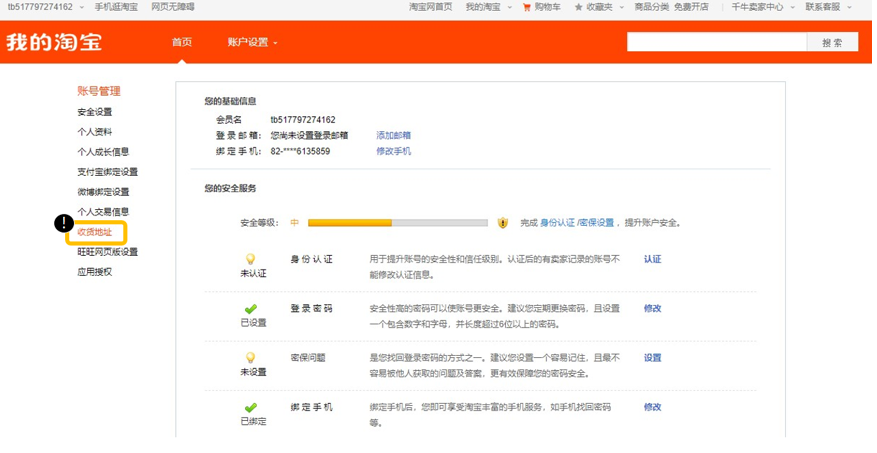Open 支付宝绑定设置 in sidebar
The height and width of the screenshot is (453, 877).
click(x=107, y=172)
